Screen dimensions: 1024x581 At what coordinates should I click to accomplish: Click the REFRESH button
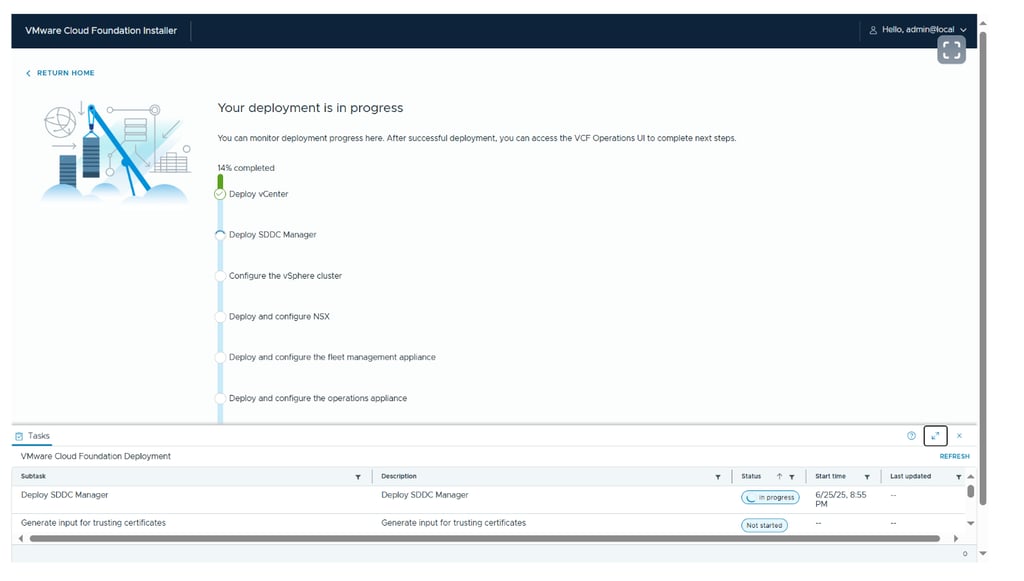[x=954, y=456]
